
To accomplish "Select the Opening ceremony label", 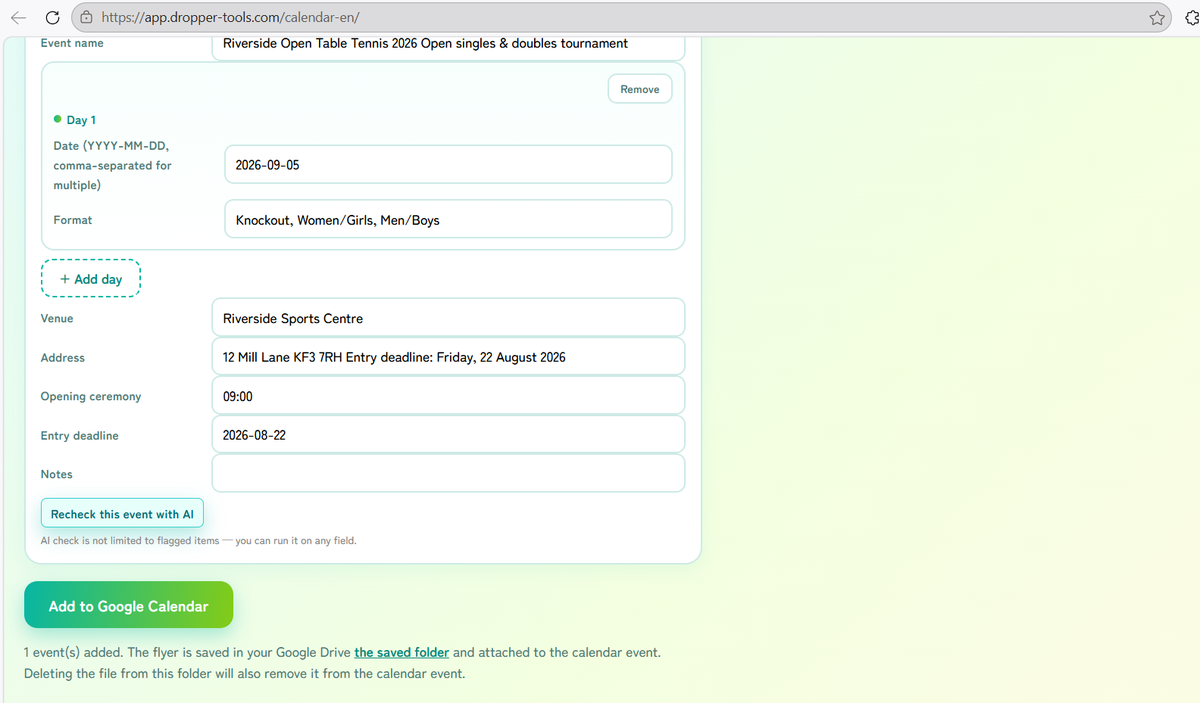I will pos(91,396).
